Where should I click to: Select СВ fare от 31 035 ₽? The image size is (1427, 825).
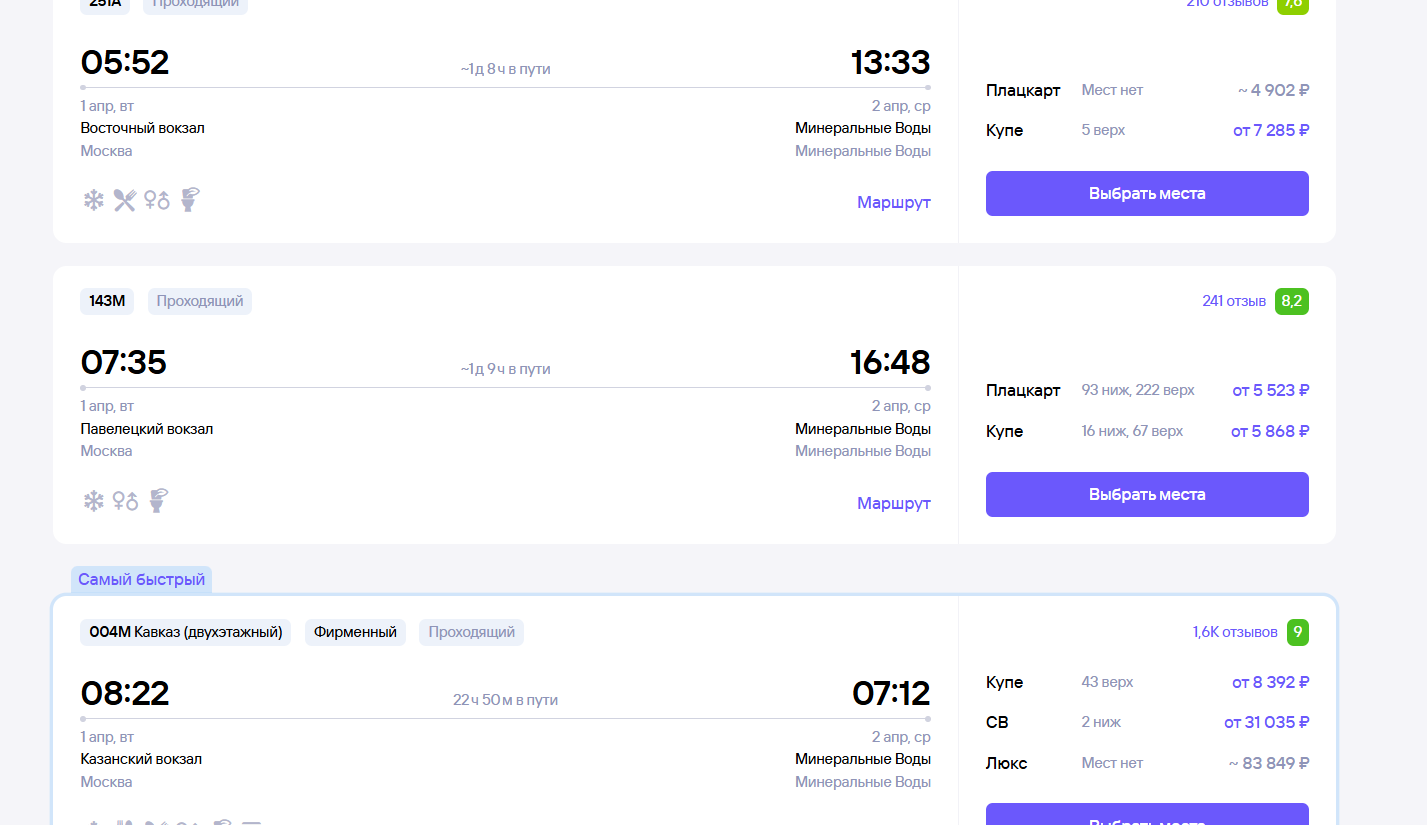point(1266,722)
